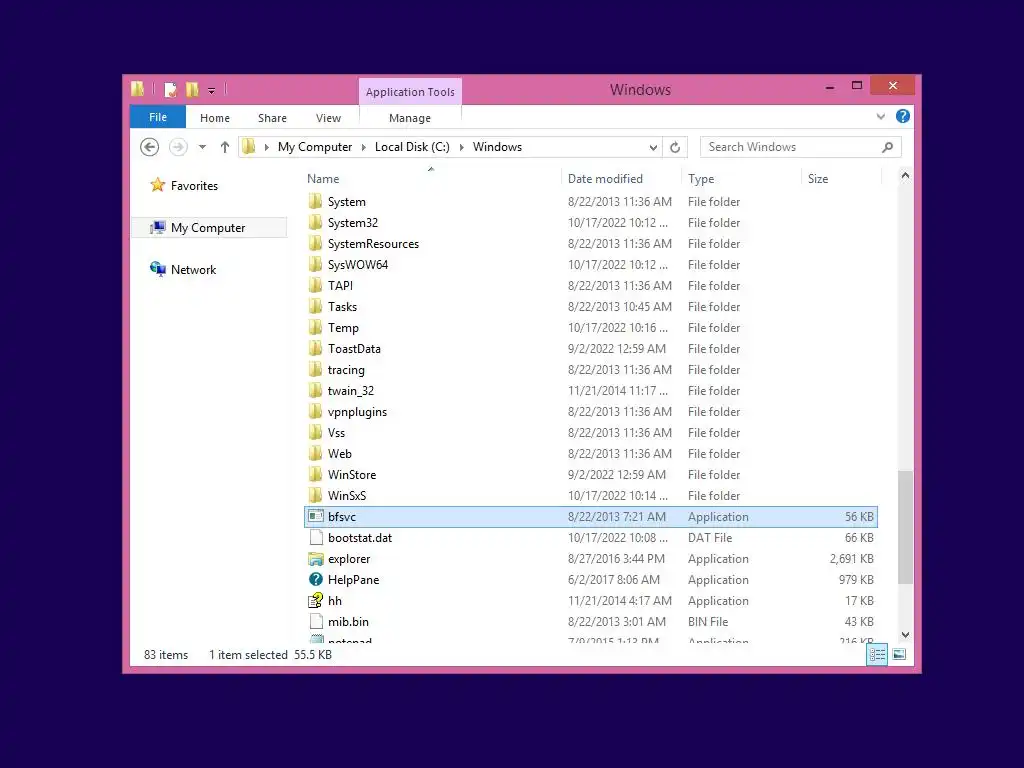Sort by Name column header
Image resolution: width=1024 pixels, height=768 pixels.
pyautogui.click(x=323, y=179)
